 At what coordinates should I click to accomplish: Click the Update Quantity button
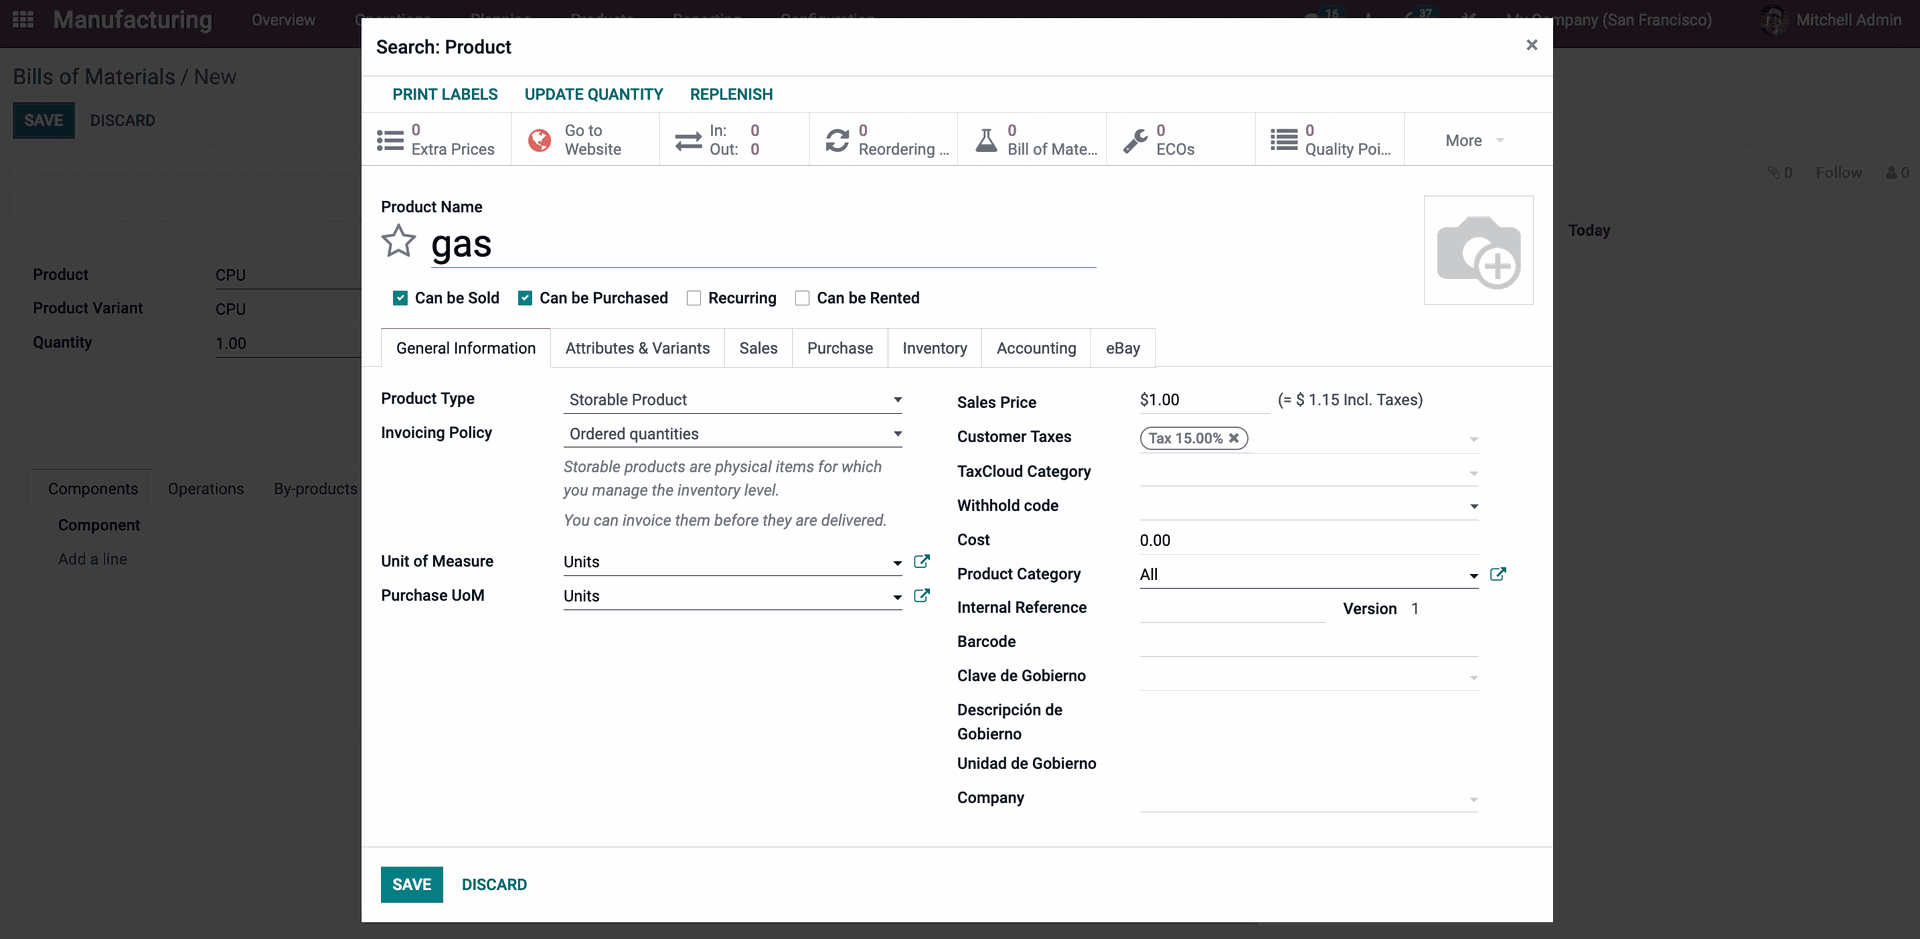click(593, 94)
